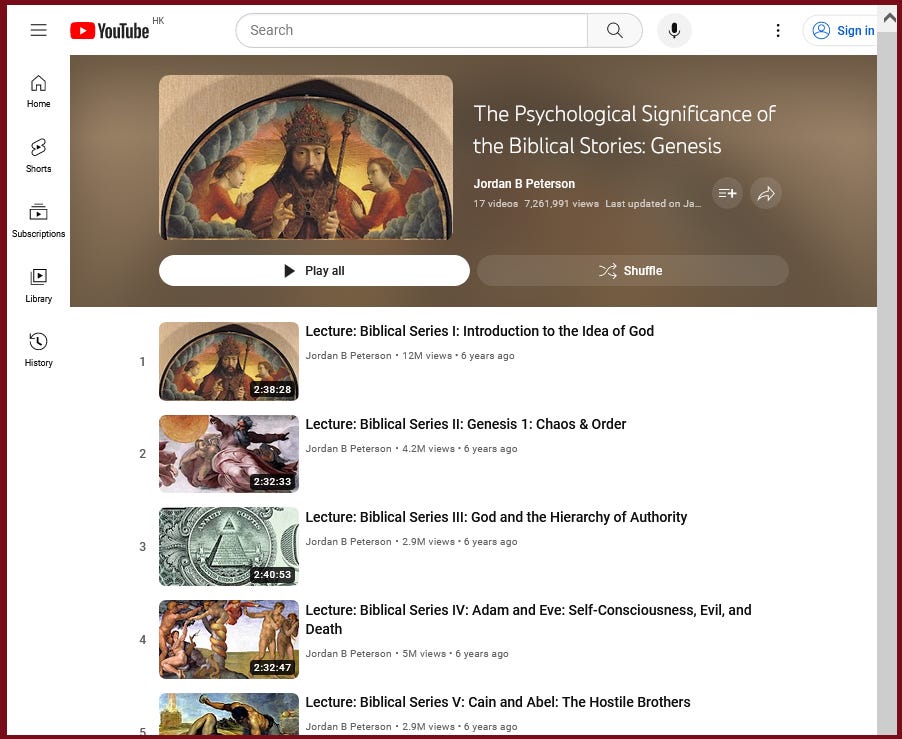Open Genesis 1: Chaos & Order thumbnail

pyautogui.click(x=229, y=454)
